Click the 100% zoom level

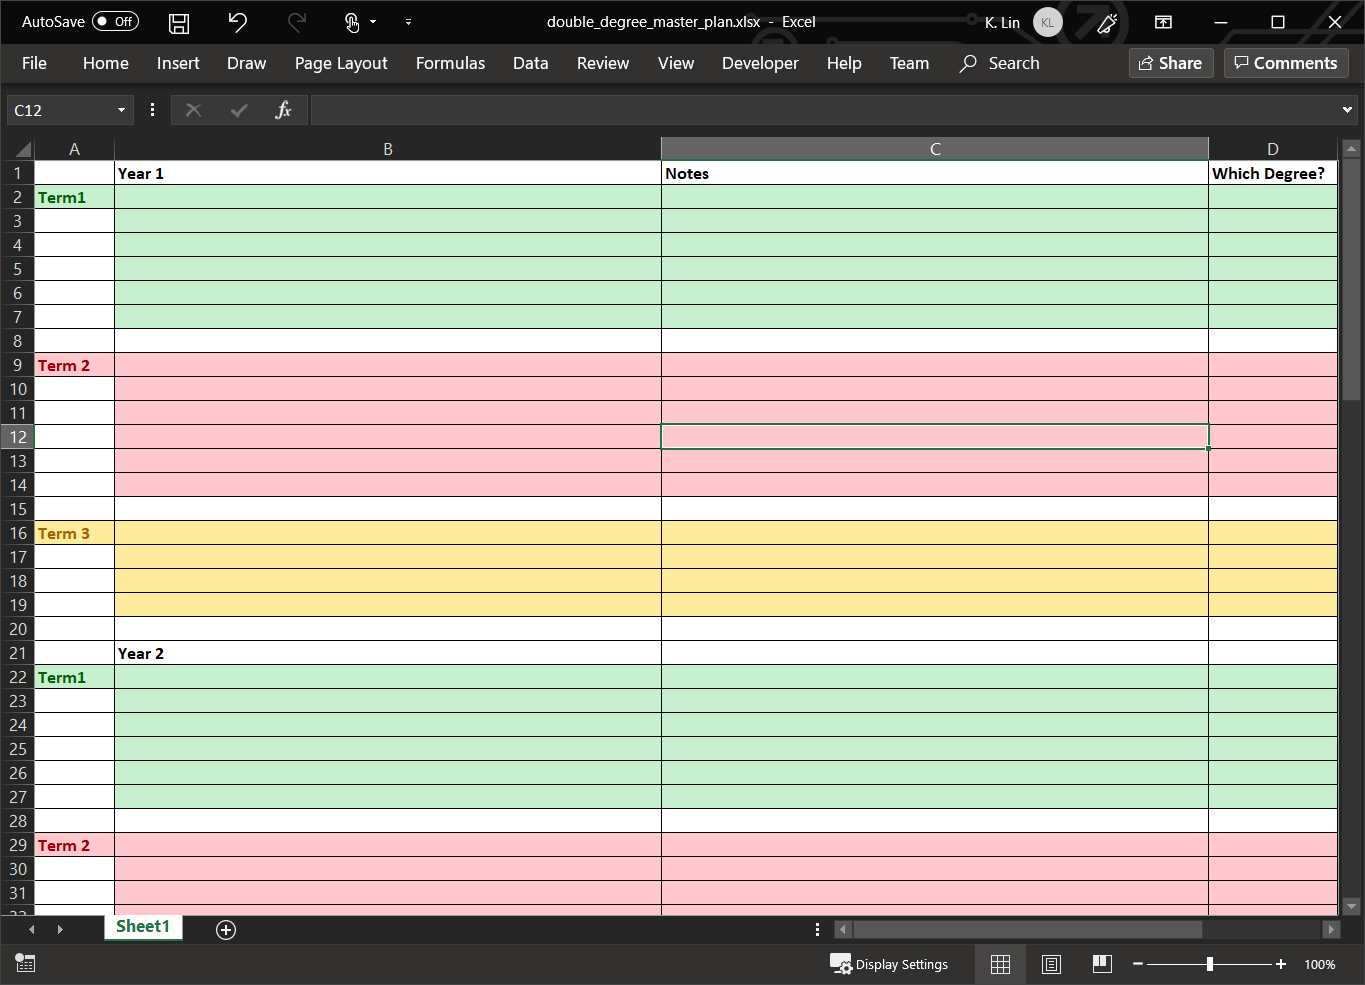point(1320,964)
